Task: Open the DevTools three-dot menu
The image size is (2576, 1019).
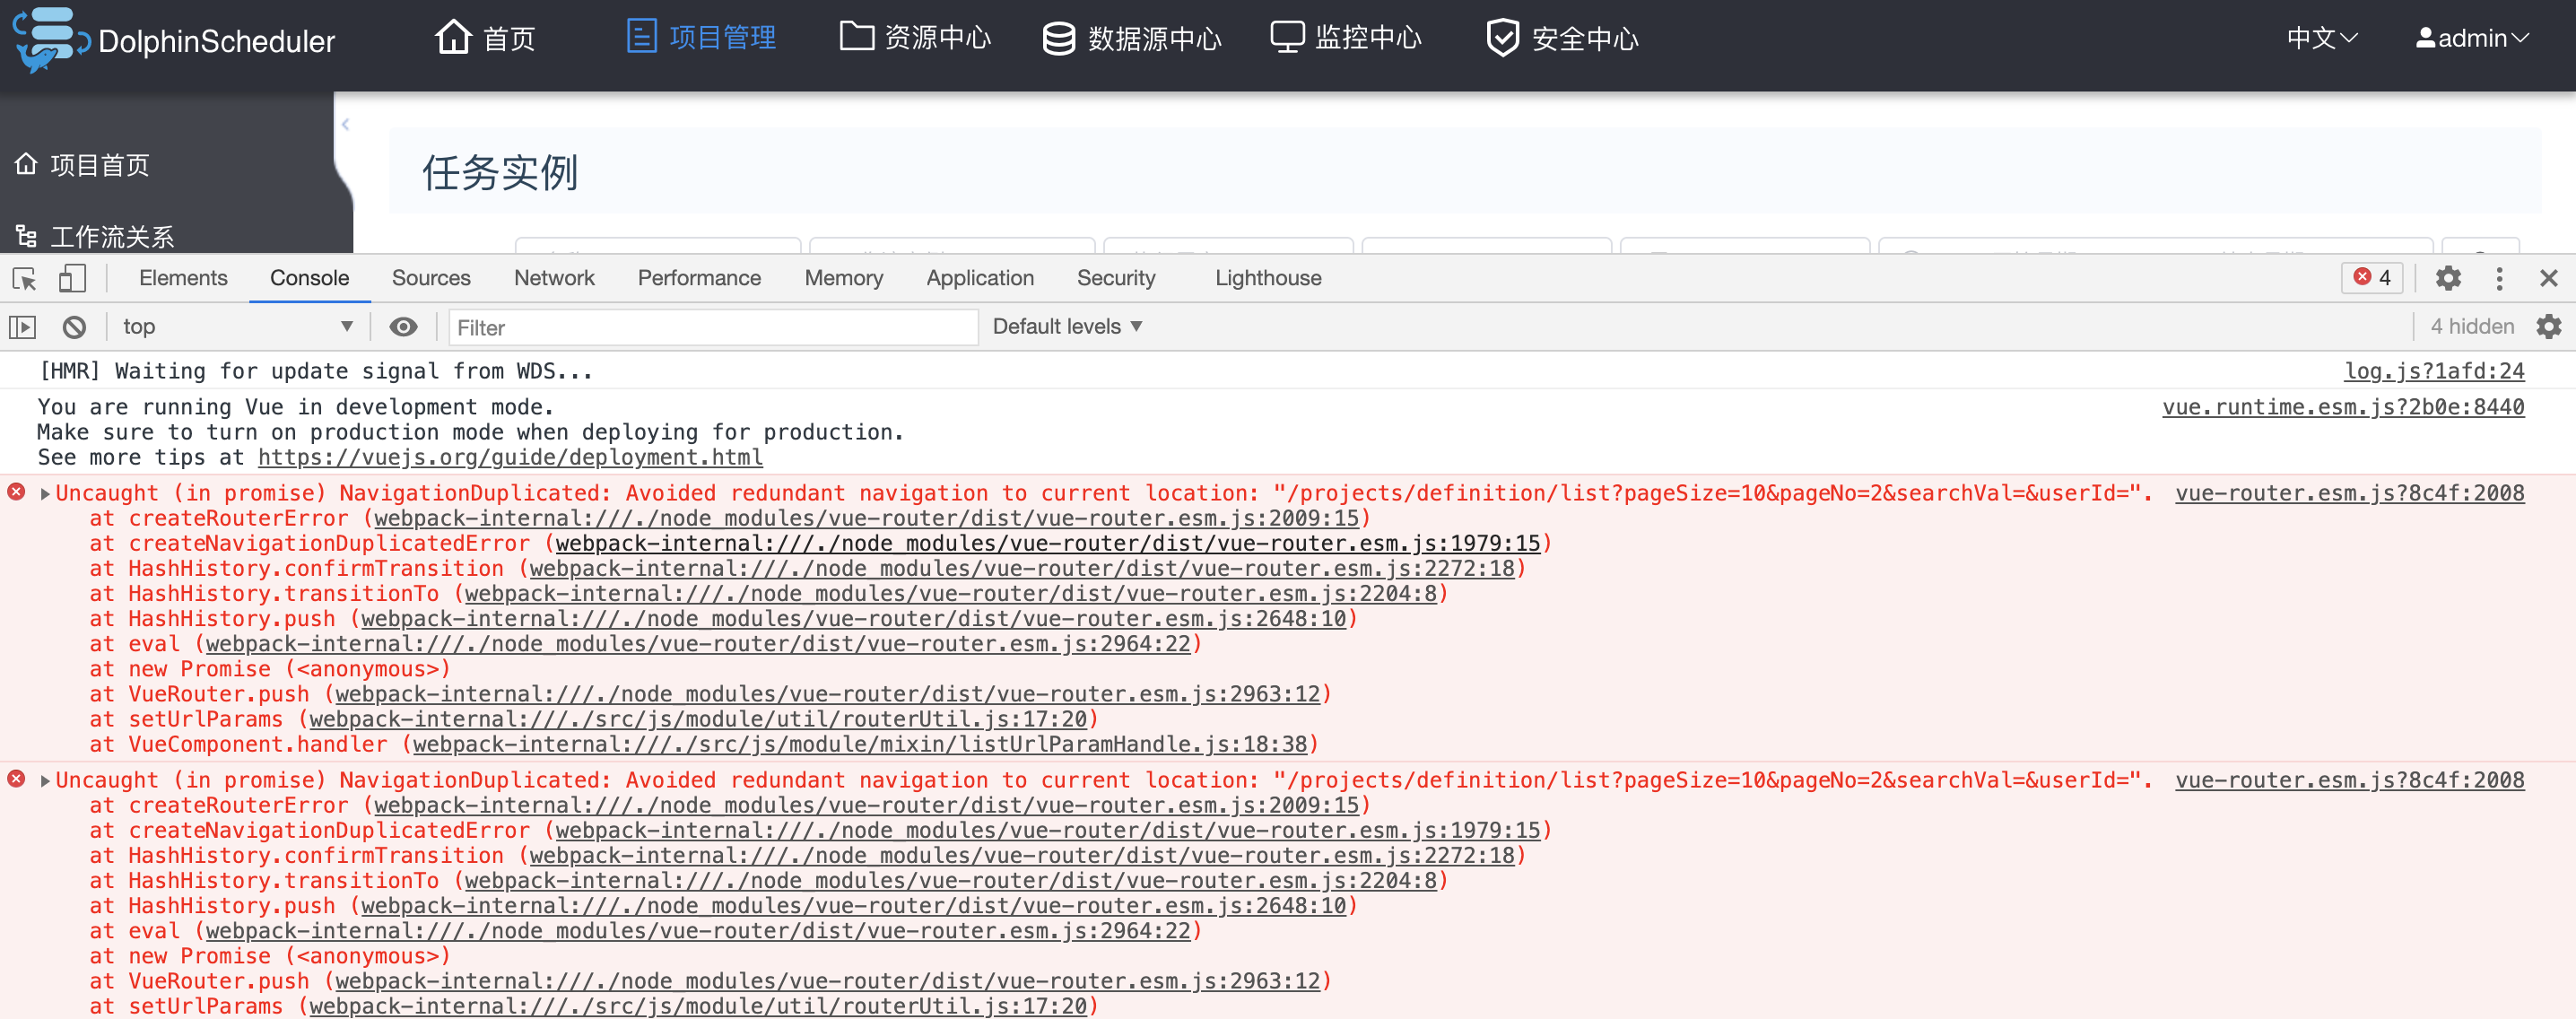Action: coord(2499,278)
